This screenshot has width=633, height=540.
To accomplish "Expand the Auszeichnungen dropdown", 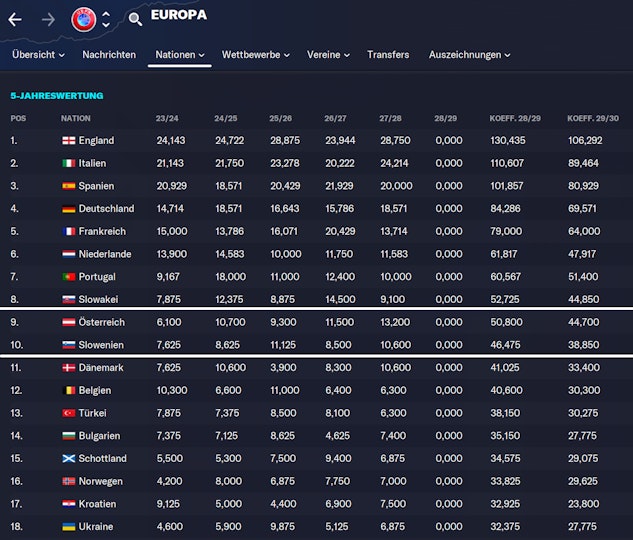I will coord(469,55).
